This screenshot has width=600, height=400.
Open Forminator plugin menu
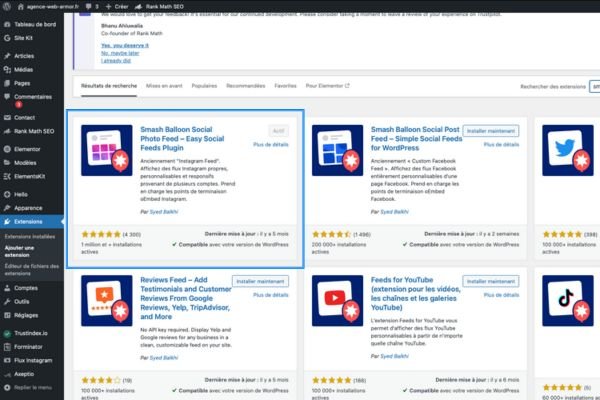[32, 345]
